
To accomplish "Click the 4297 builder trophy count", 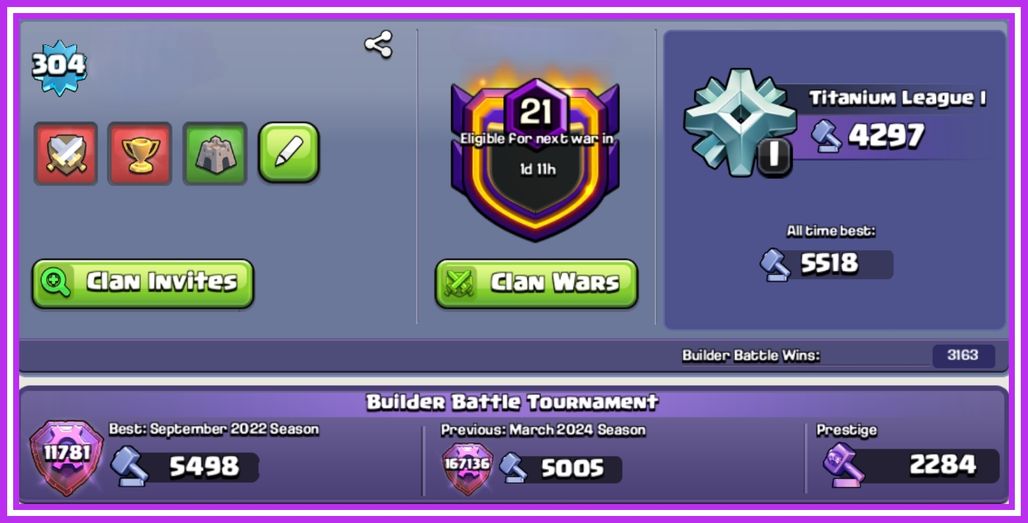I will coord(886,136).
